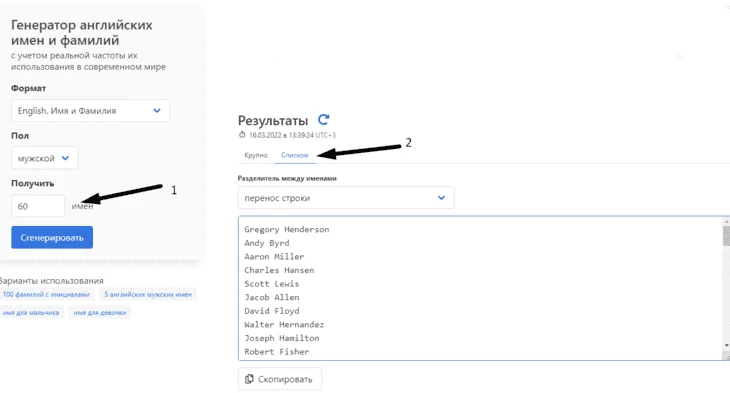
Task: Click the scrollbar down arrow in results list
Action: (726, 346)
